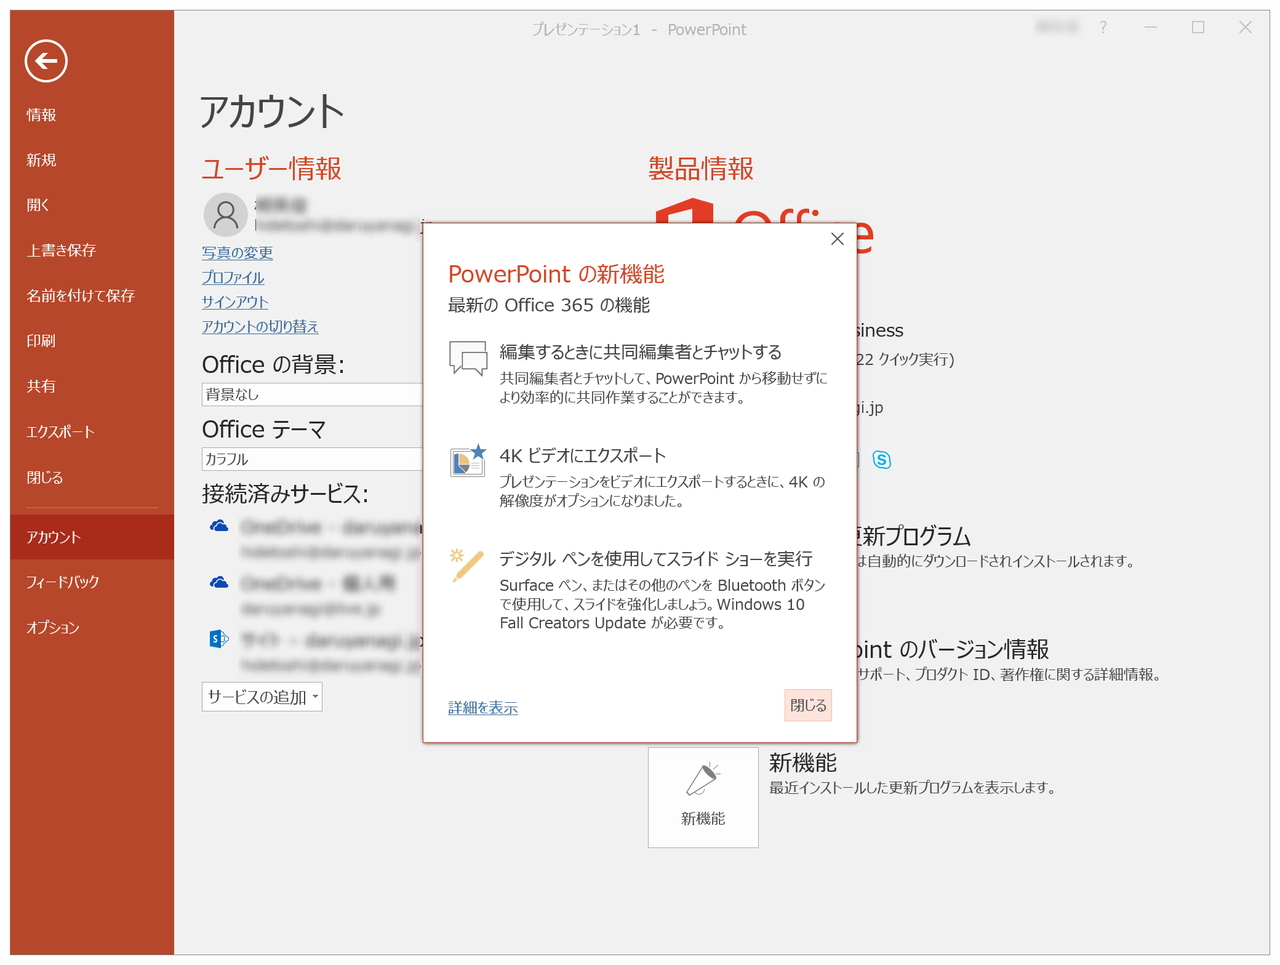
Task: Click the Help question mark in the title bar
Action: tap(1102, 29)
